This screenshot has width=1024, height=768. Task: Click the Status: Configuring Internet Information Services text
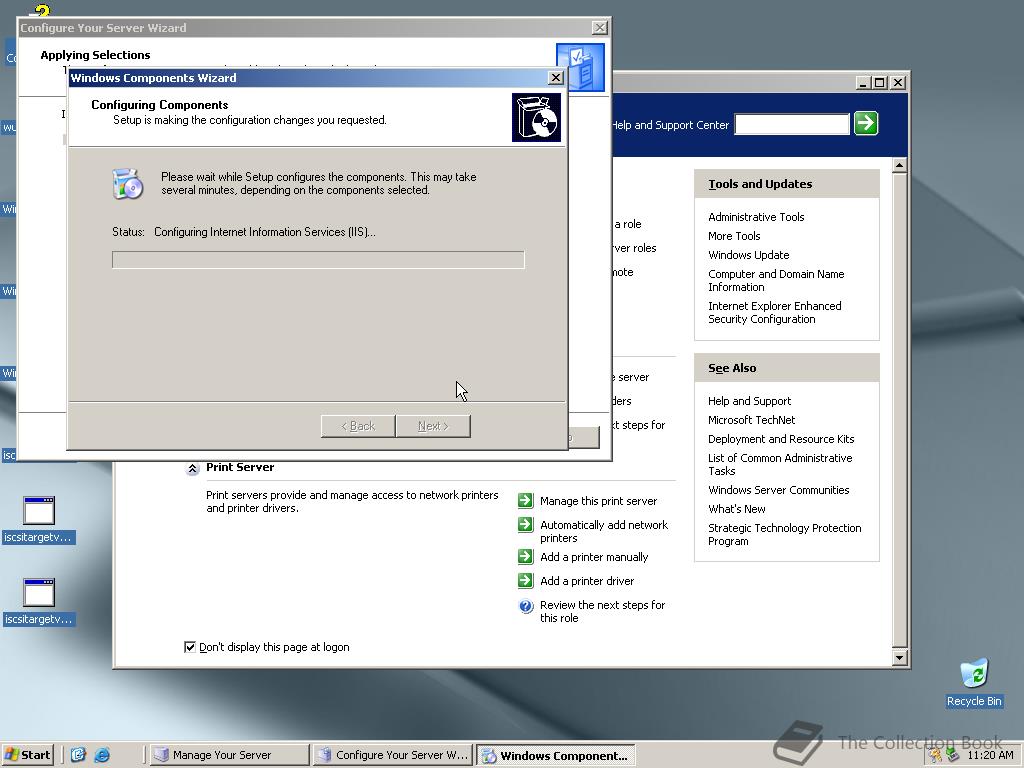(x=244, y=232)
